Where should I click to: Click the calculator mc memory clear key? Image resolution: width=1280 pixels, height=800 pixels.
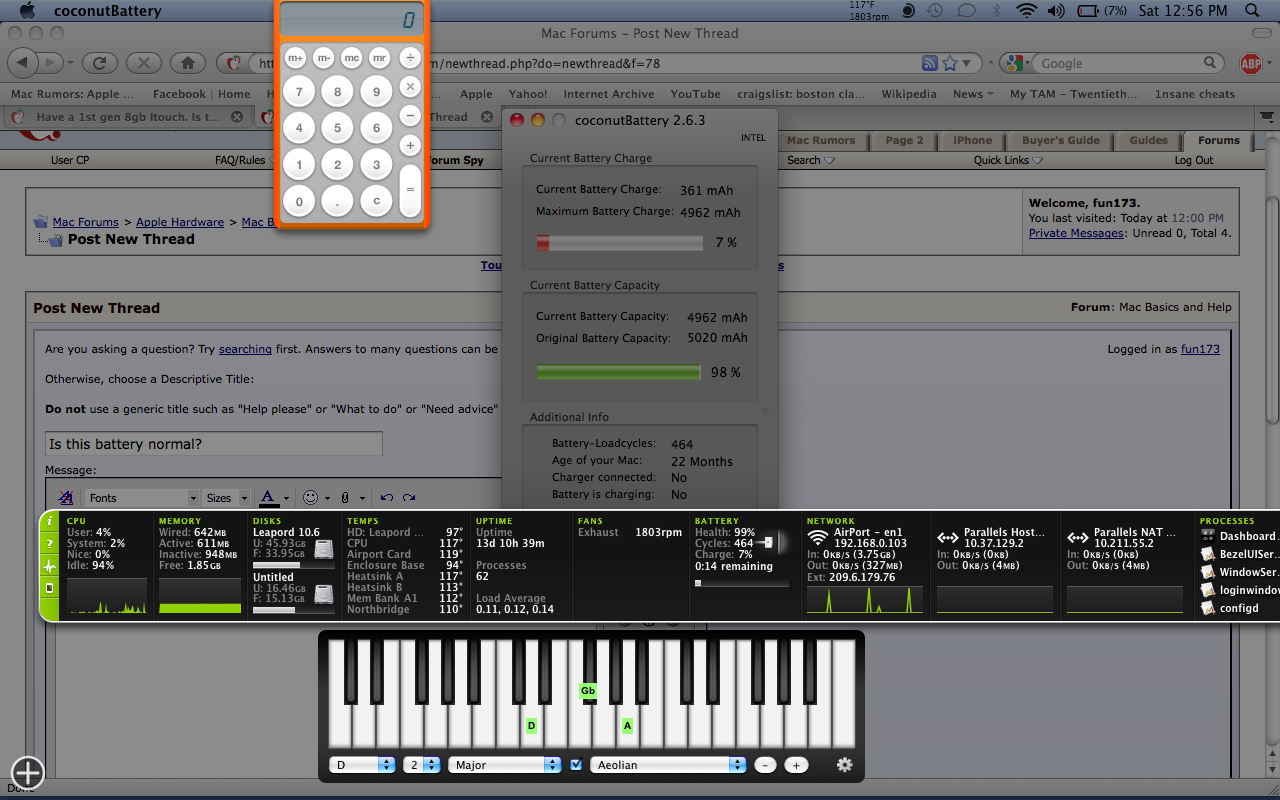[352, 58]
